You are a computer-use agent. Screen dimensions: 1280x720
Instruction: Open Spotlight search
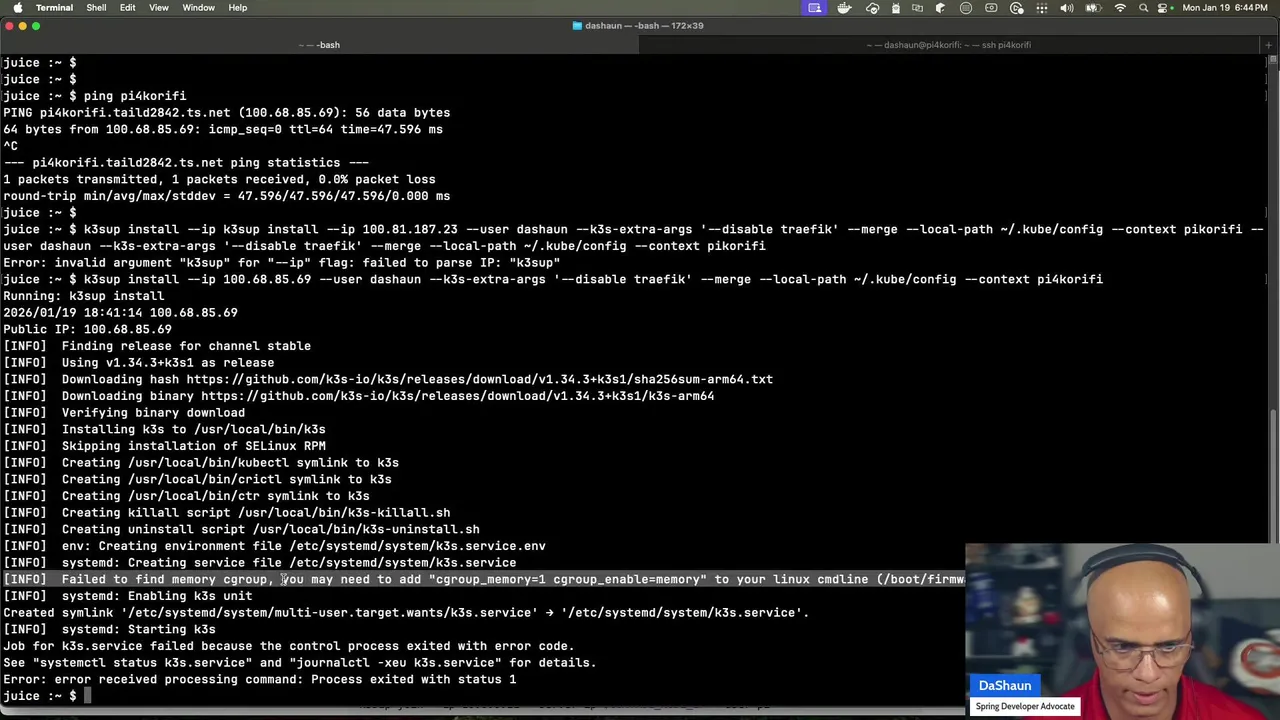[x=1144, y=8]
